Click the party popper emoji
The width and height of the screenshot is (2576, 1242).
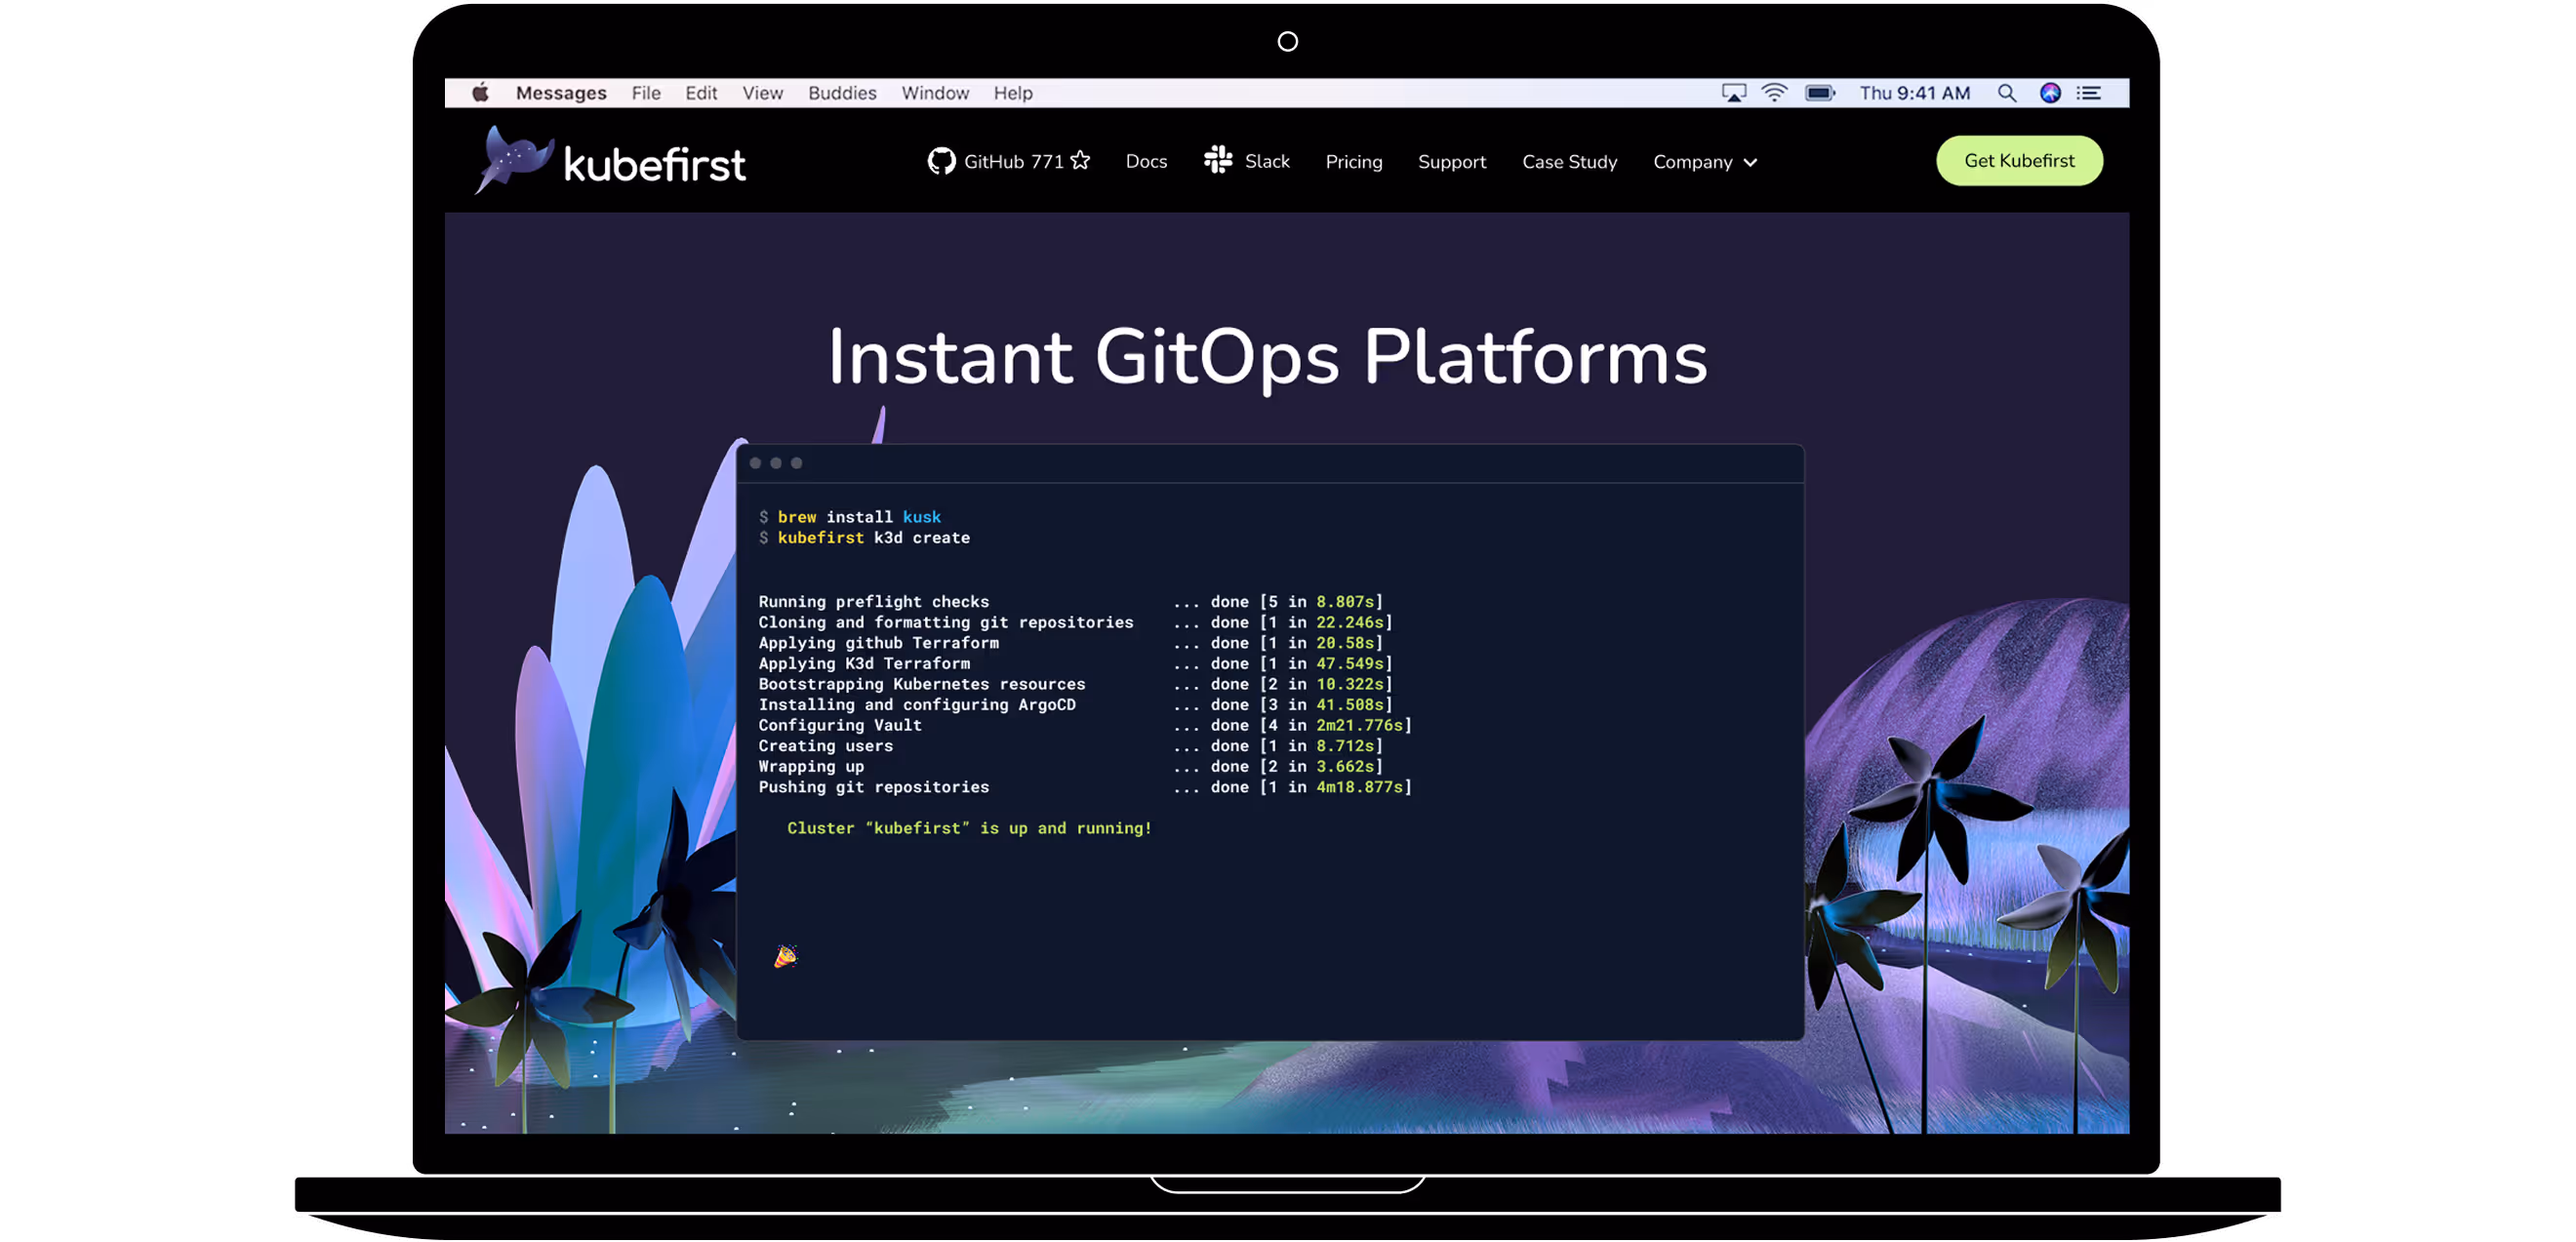click(785, 957)
